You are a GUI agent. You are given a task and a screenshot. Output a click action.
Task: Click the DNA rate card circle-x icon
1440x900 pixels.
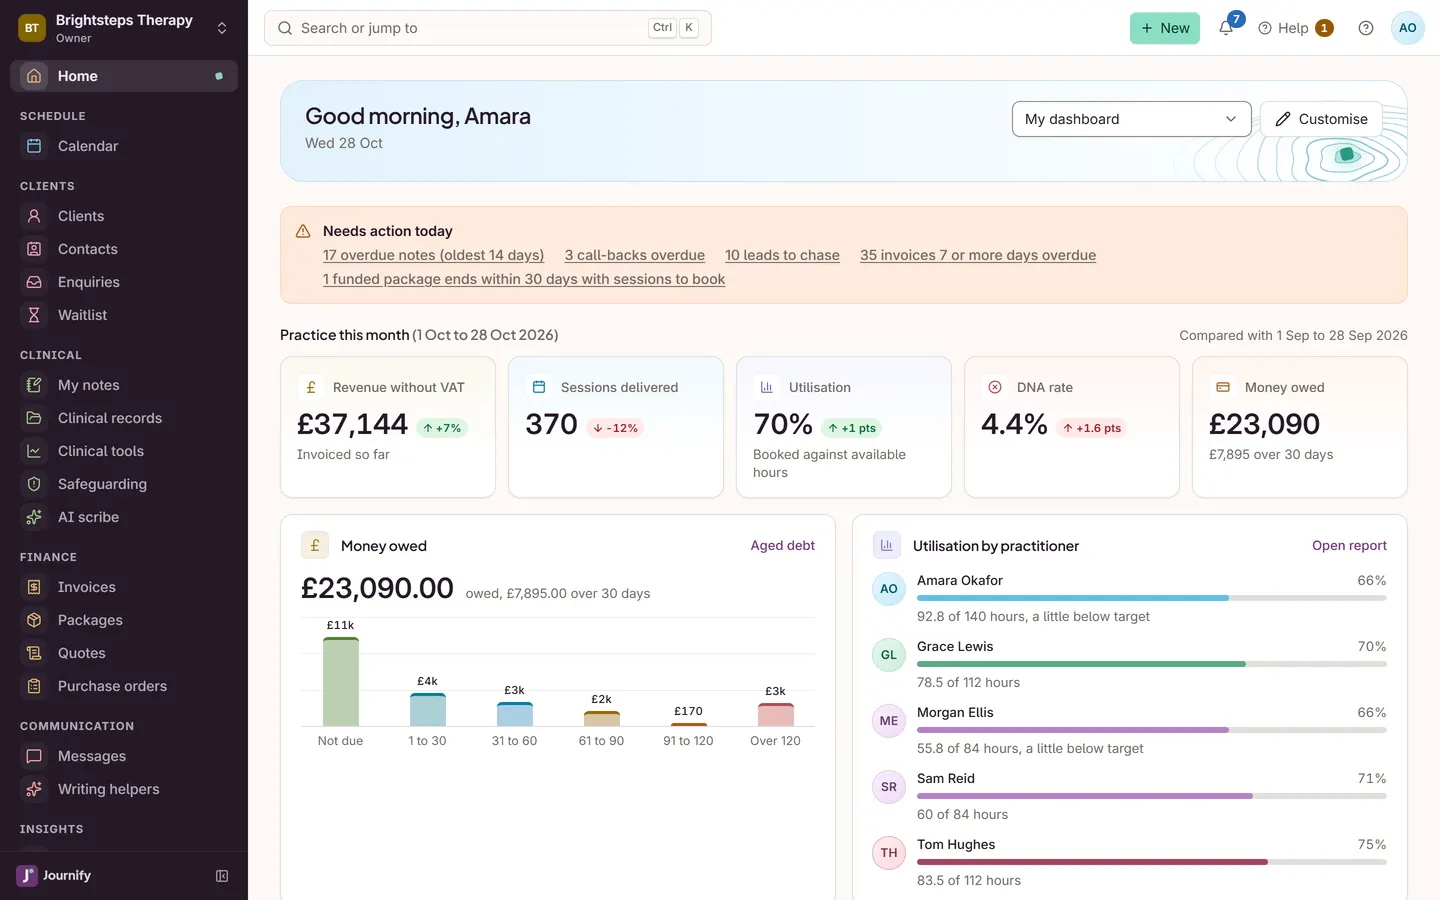(995, 387)
